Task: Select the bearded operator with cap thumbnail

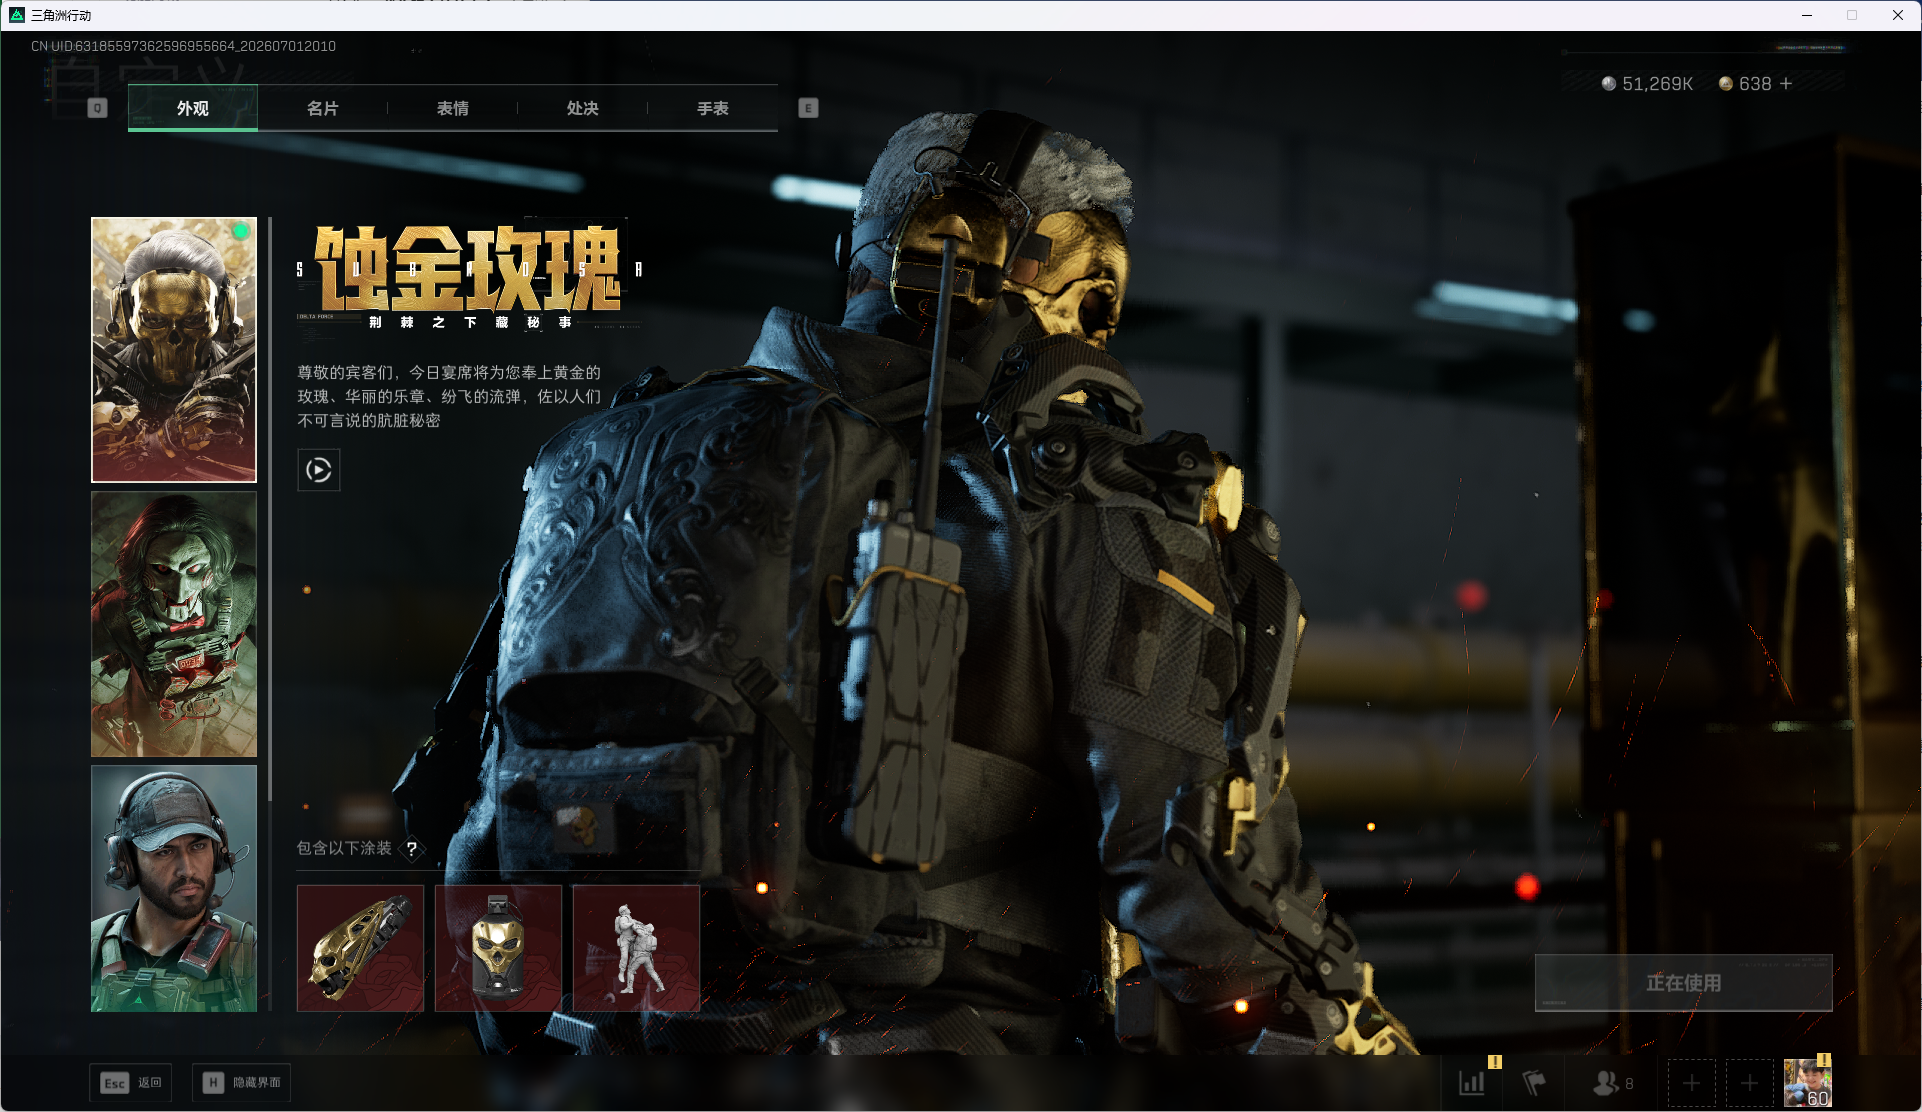Action: [174, 889]
